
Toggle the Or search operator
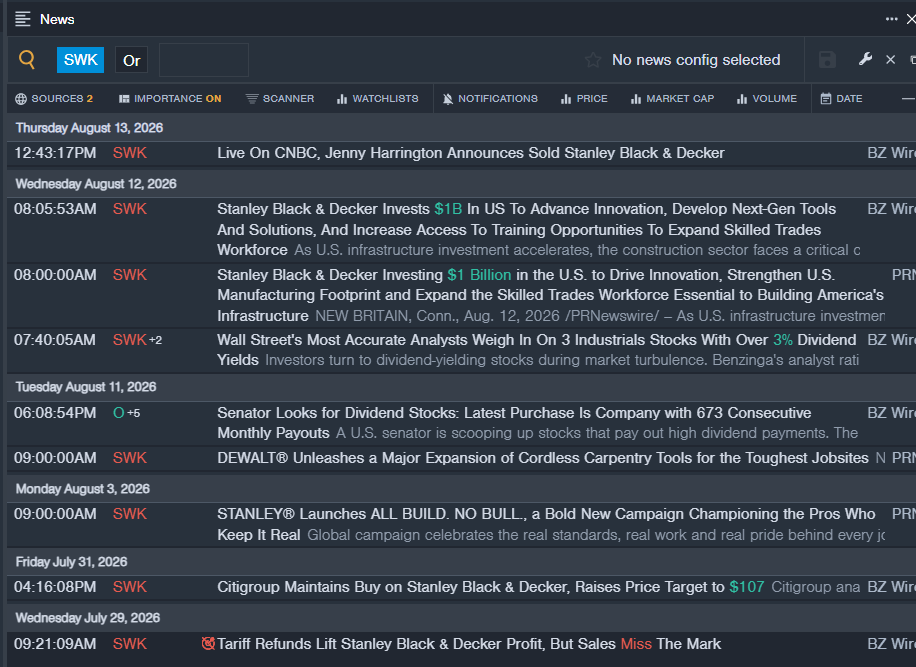(x=131, y=60)
